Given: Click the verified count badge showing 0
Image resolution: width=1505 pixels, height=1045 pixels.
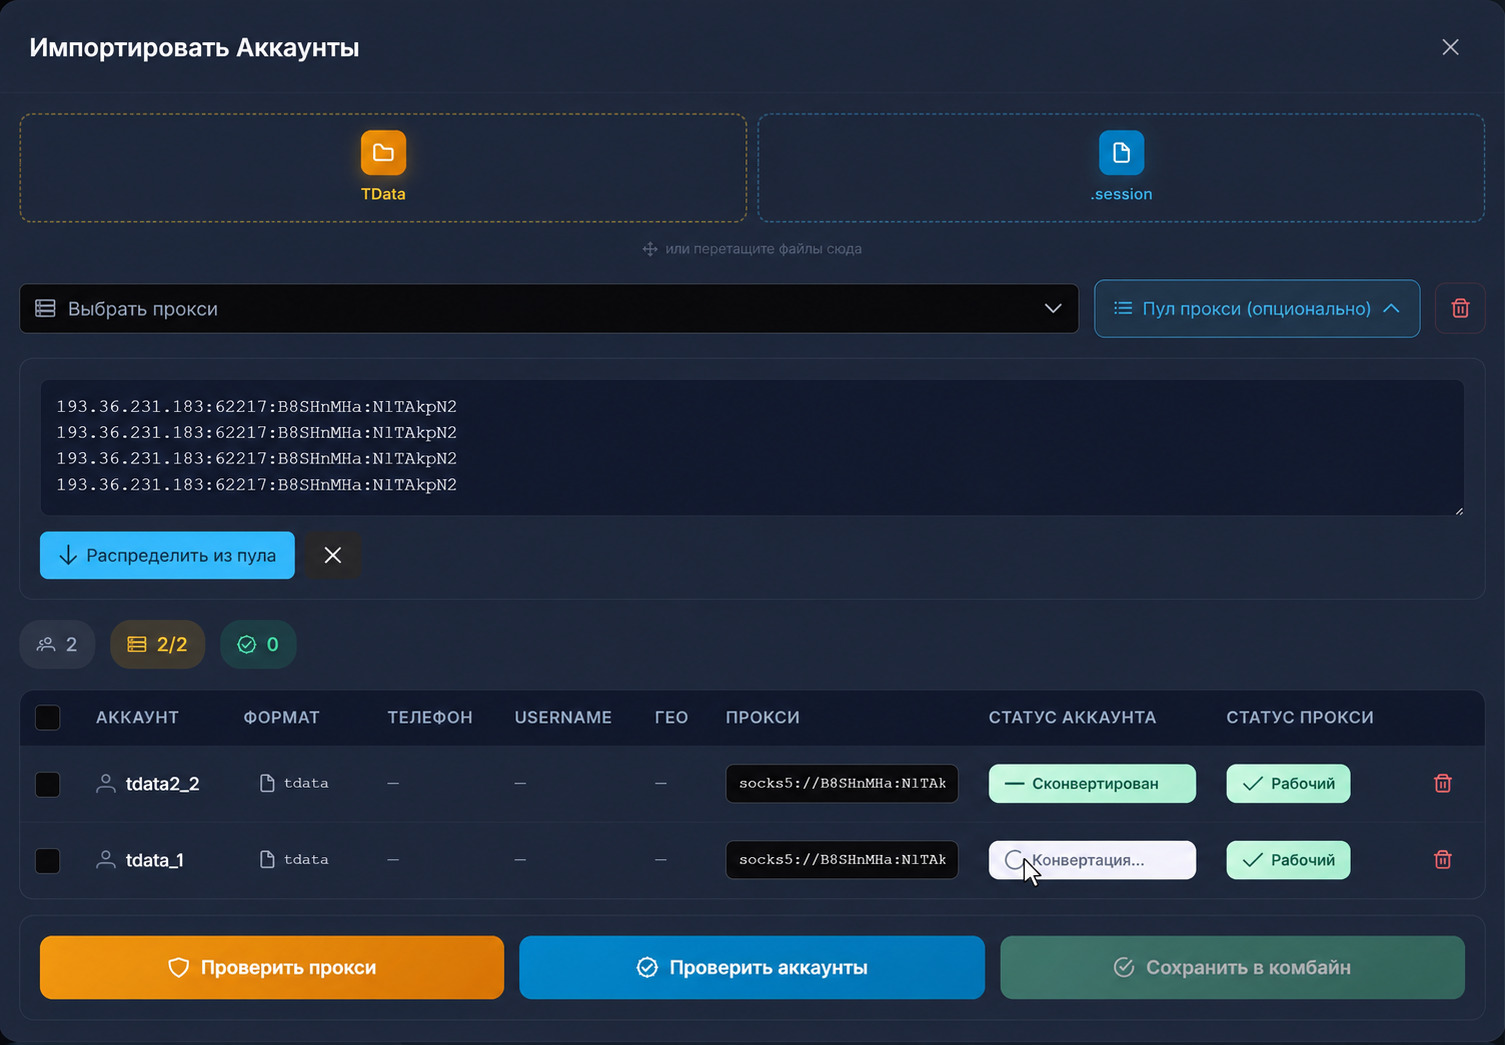Looking at the screenshot, I should click(x=258, y=644).
